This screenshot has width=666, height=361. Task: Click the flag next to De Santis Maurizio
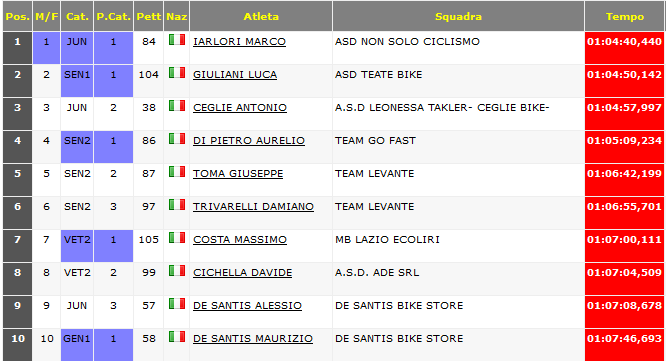(x=177, y=337)
